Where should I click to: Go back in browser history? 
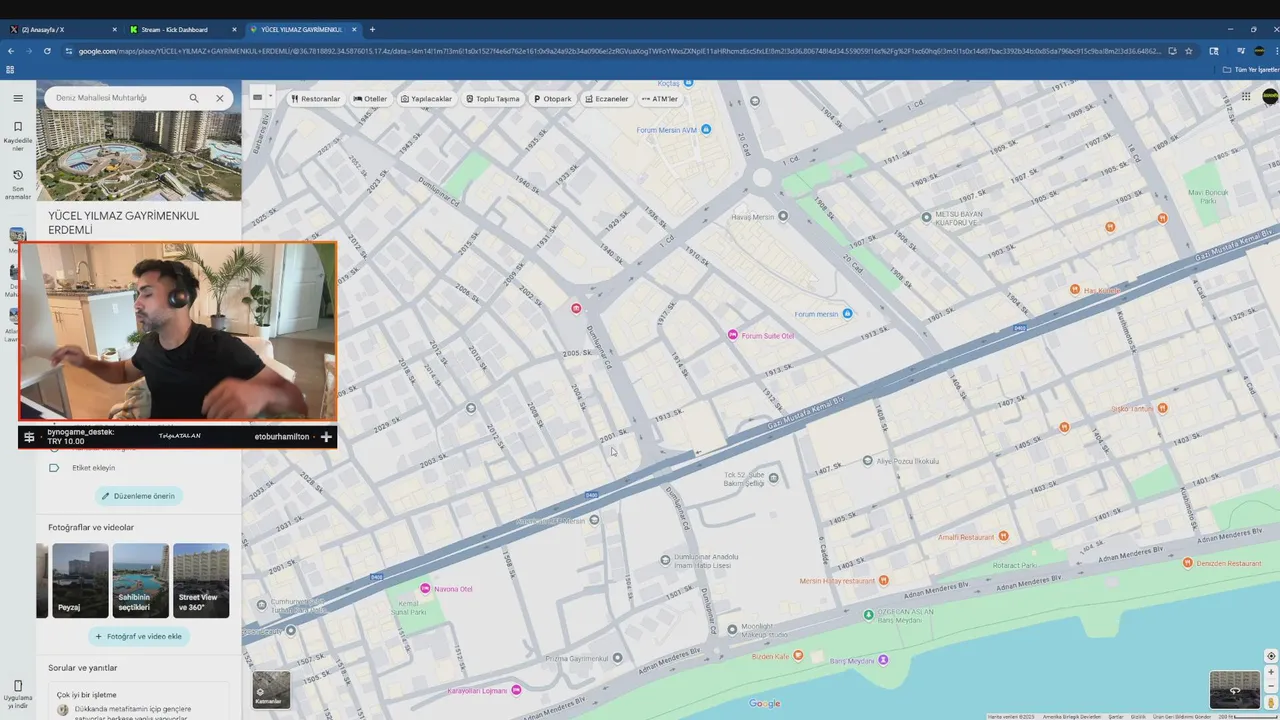(x=11, y=51)
